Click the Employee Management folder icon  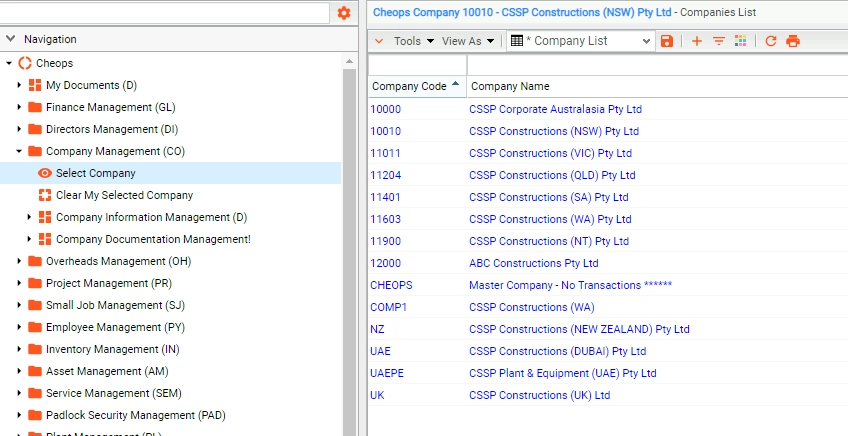pyautogui.click(x=35, y=327)
